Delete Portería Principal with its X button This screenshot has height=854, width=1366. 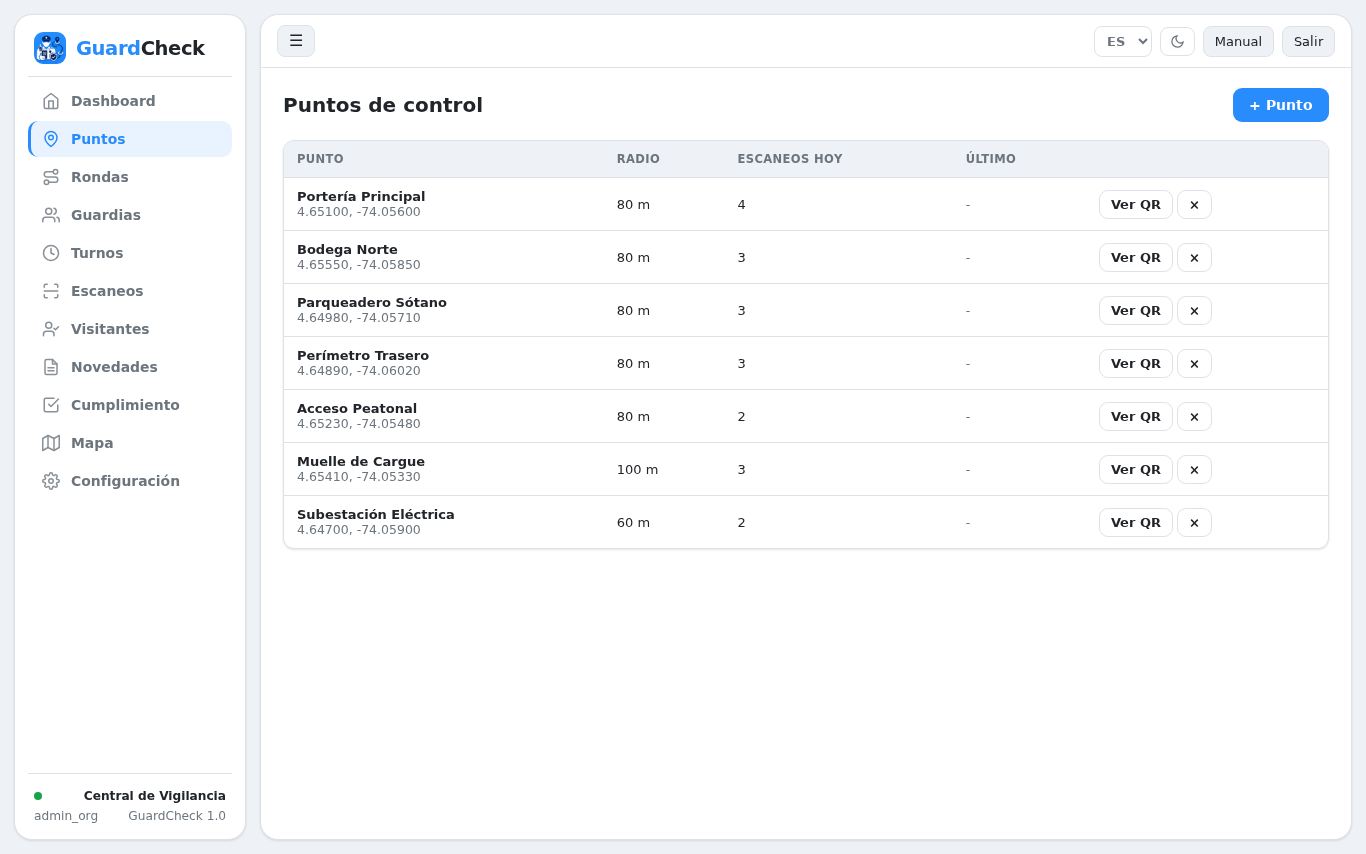tap(1194, 205)
